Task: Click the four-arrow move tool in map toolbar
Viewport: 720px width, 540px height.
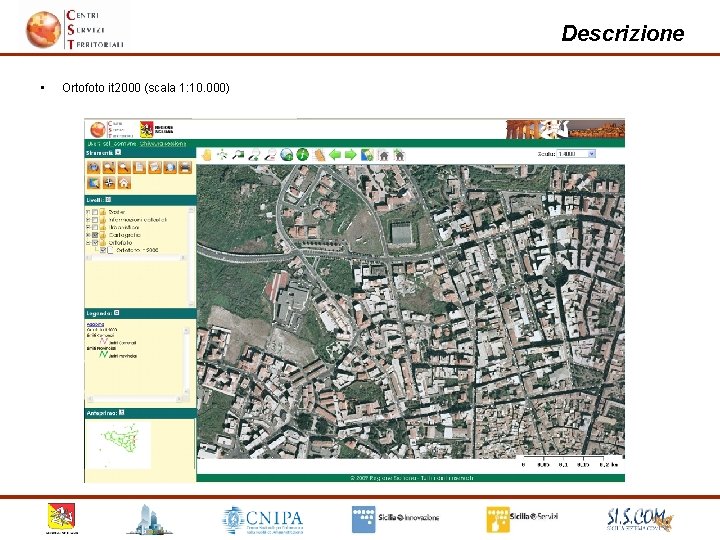Action: pos(222,155)
